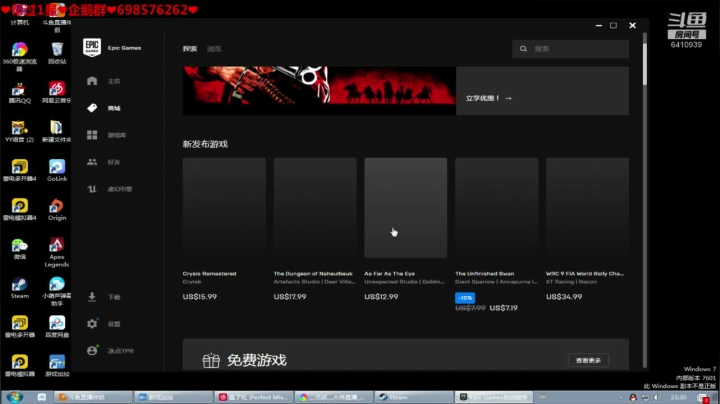Open the Perfect Mix taskbar button
This screenshot has width=720, height=404.
tap(254, 397)
